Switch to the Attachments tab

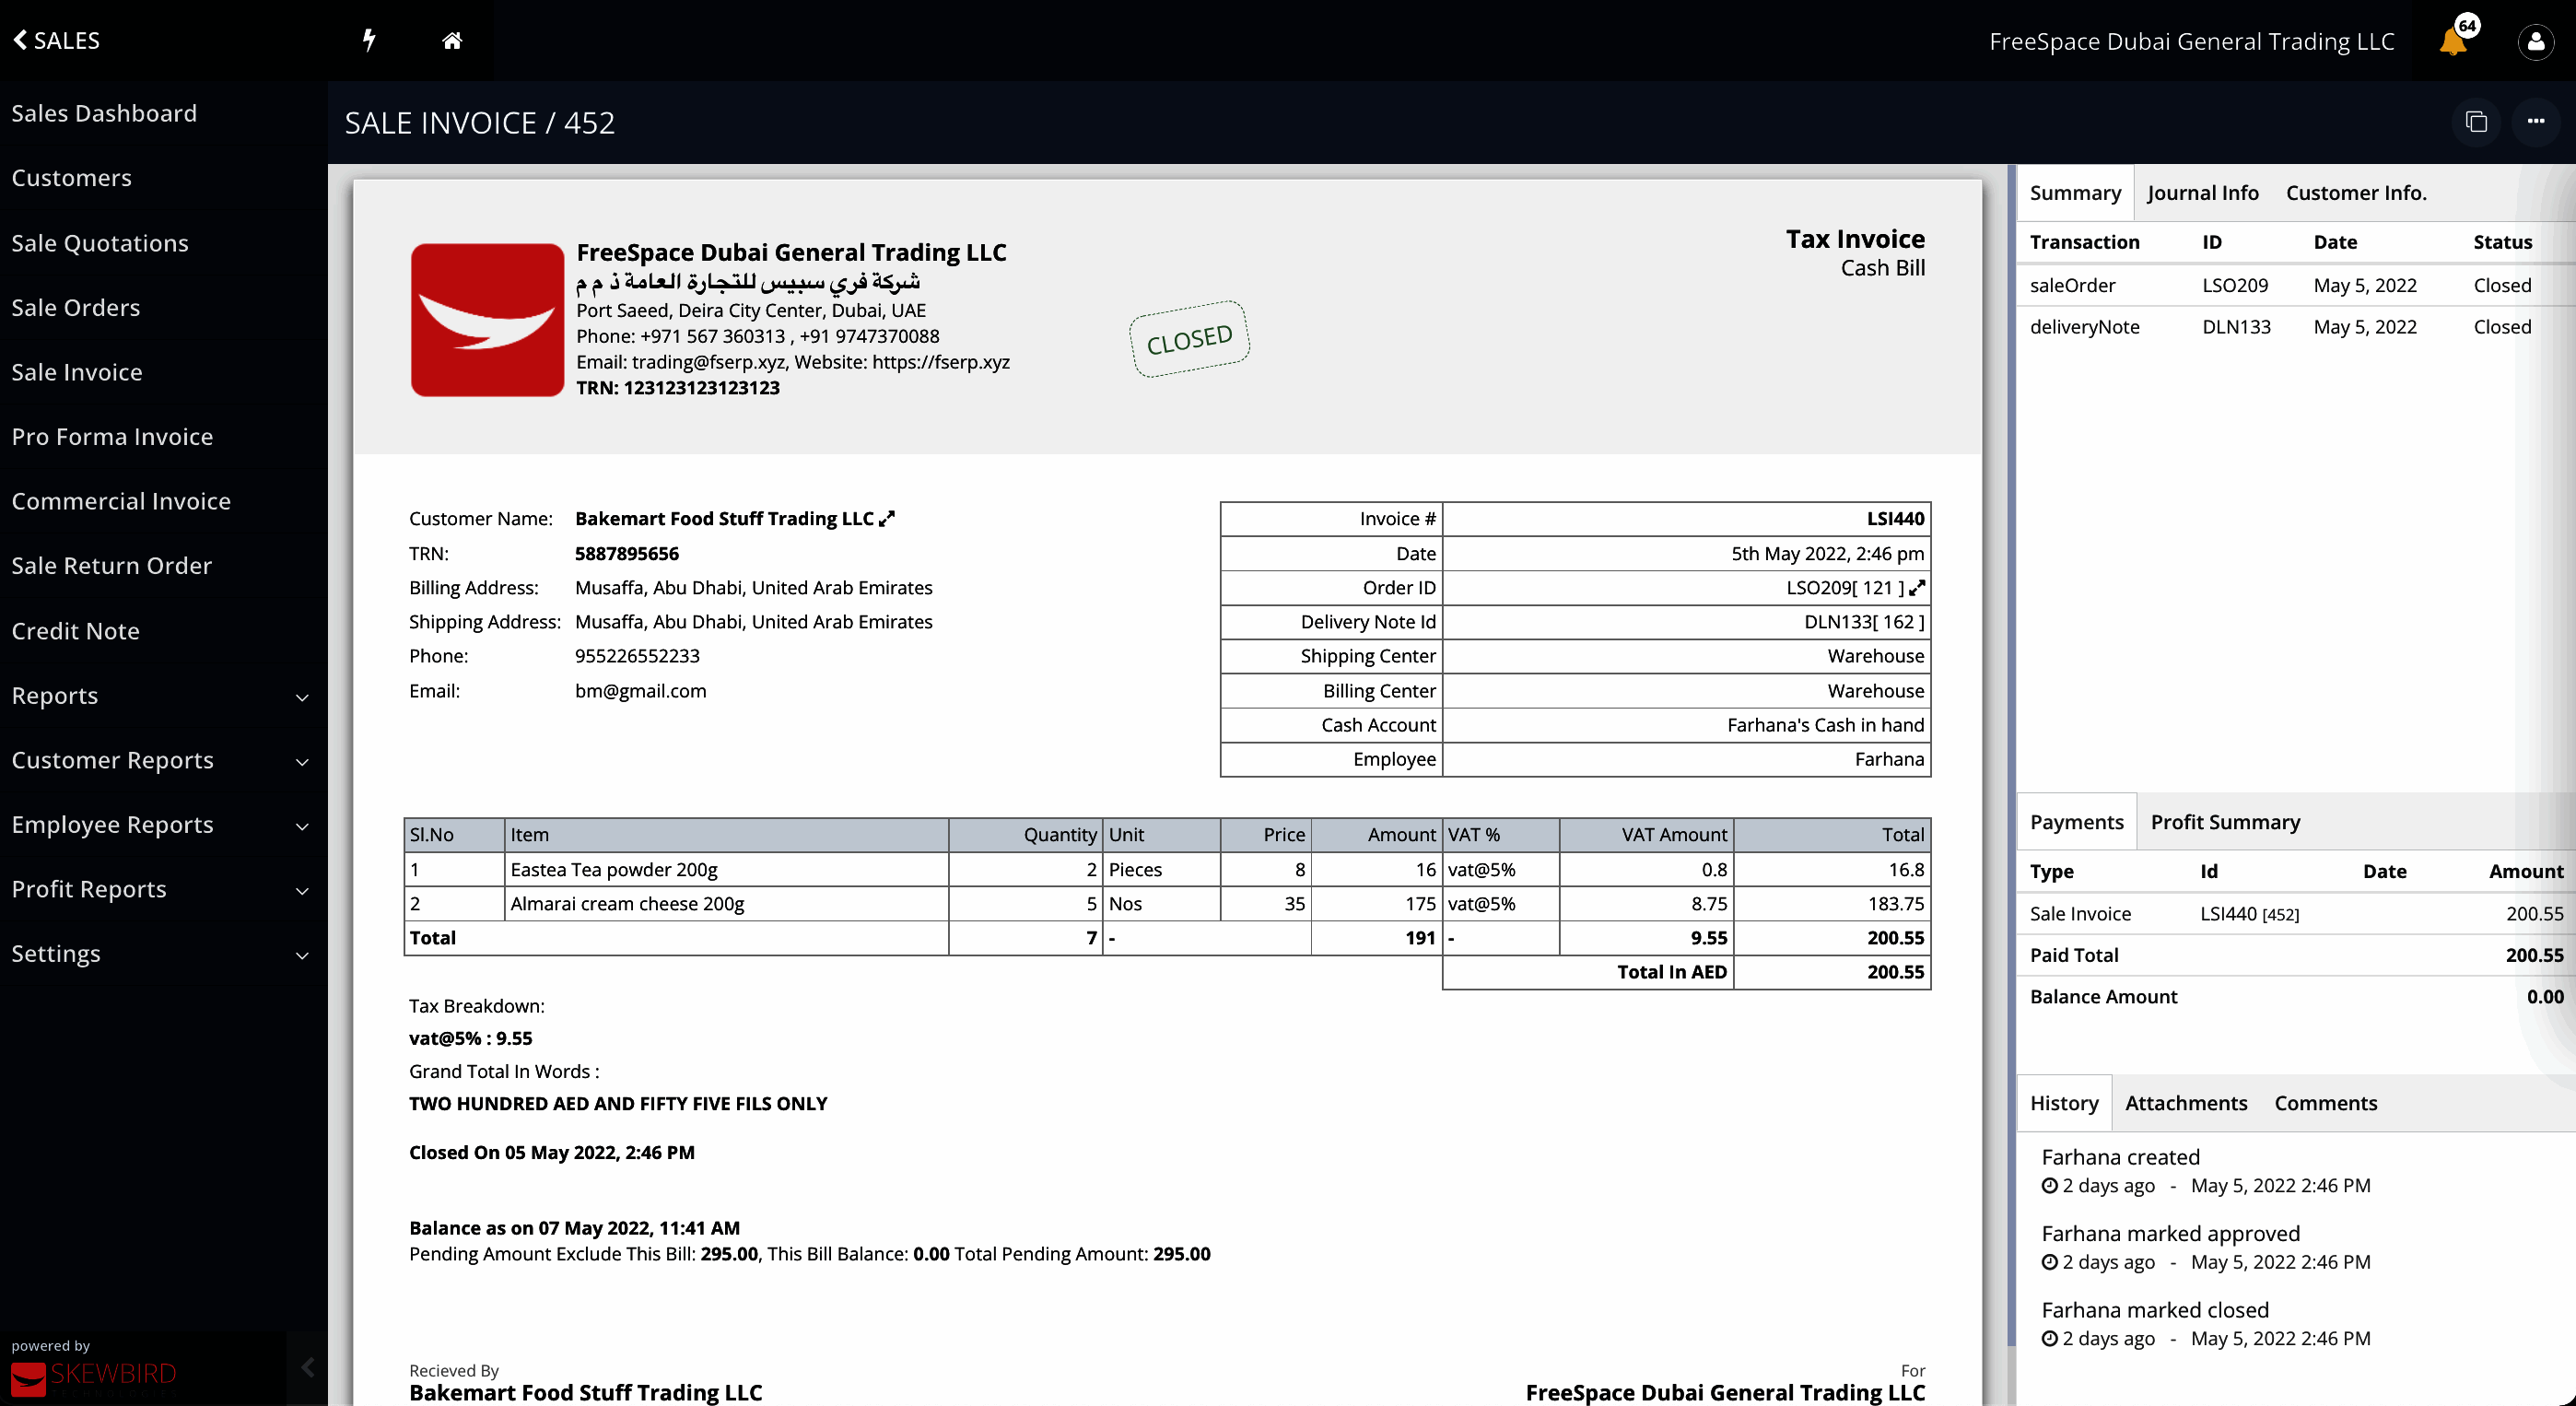[x=2185, y=1103]
